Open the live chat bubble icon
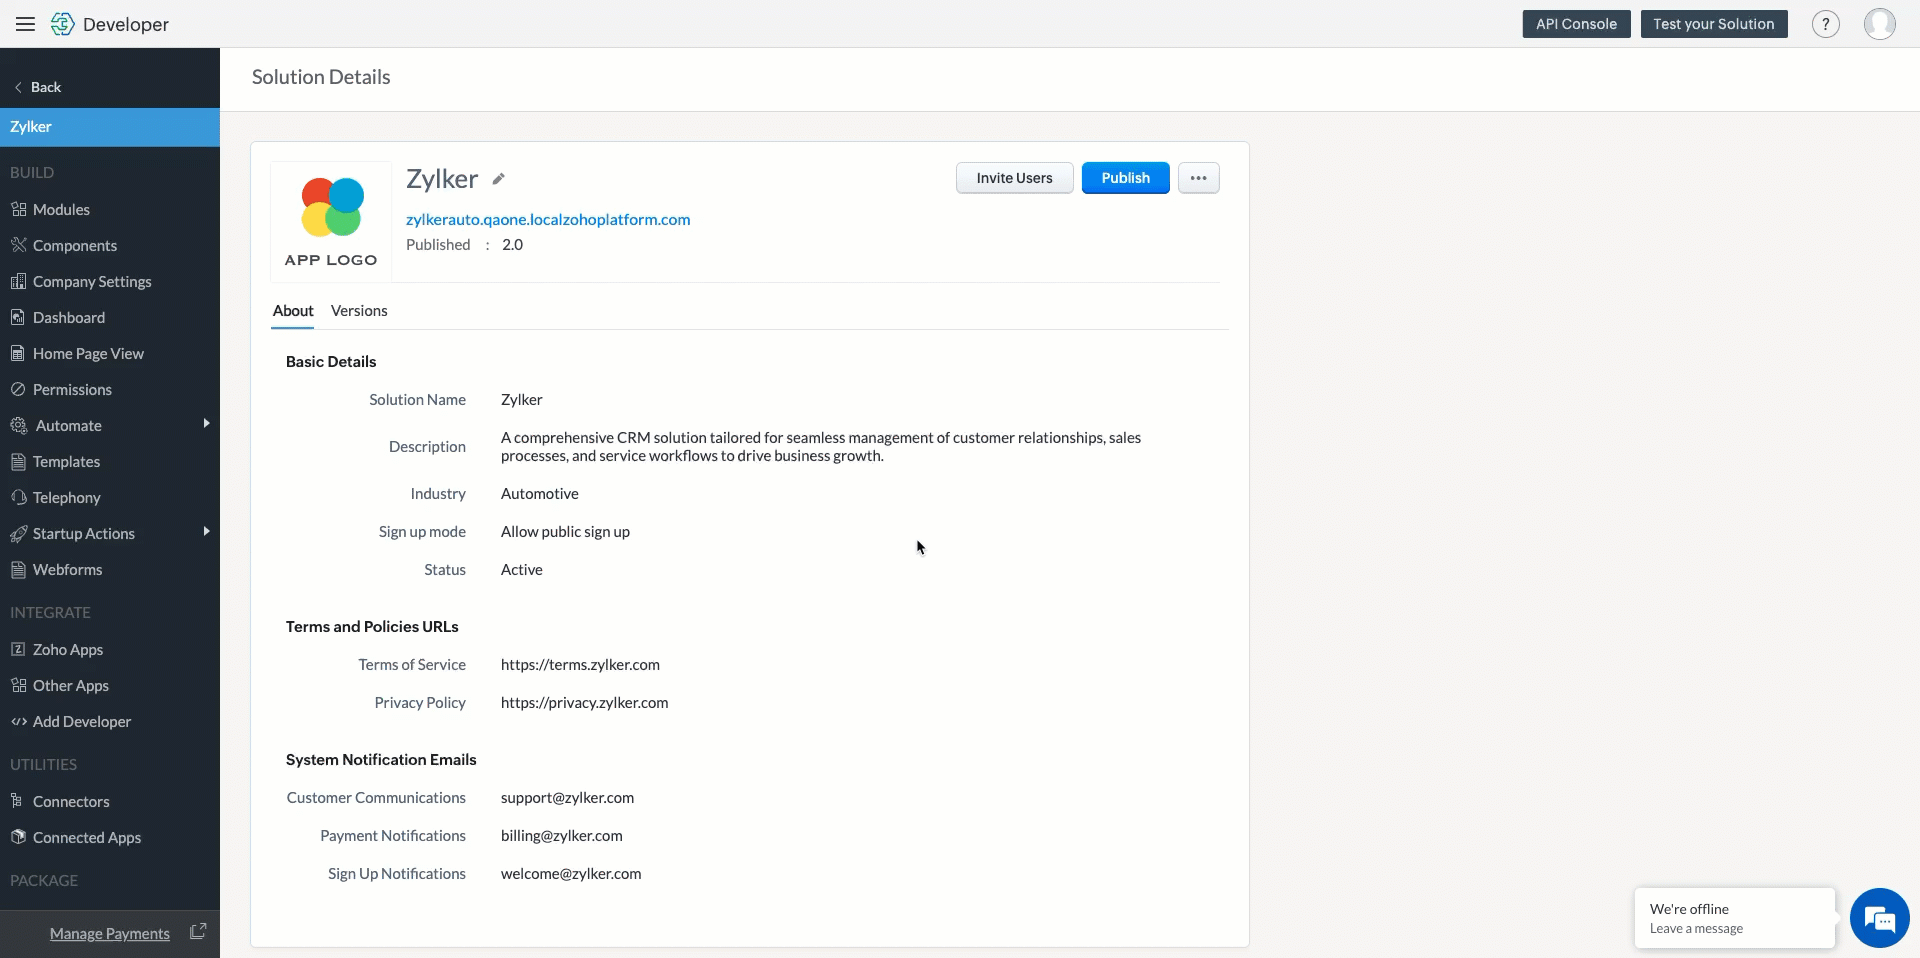The height and width of the screenshot is (958, 1920). pyautogui.click(x=1879, y=917)
